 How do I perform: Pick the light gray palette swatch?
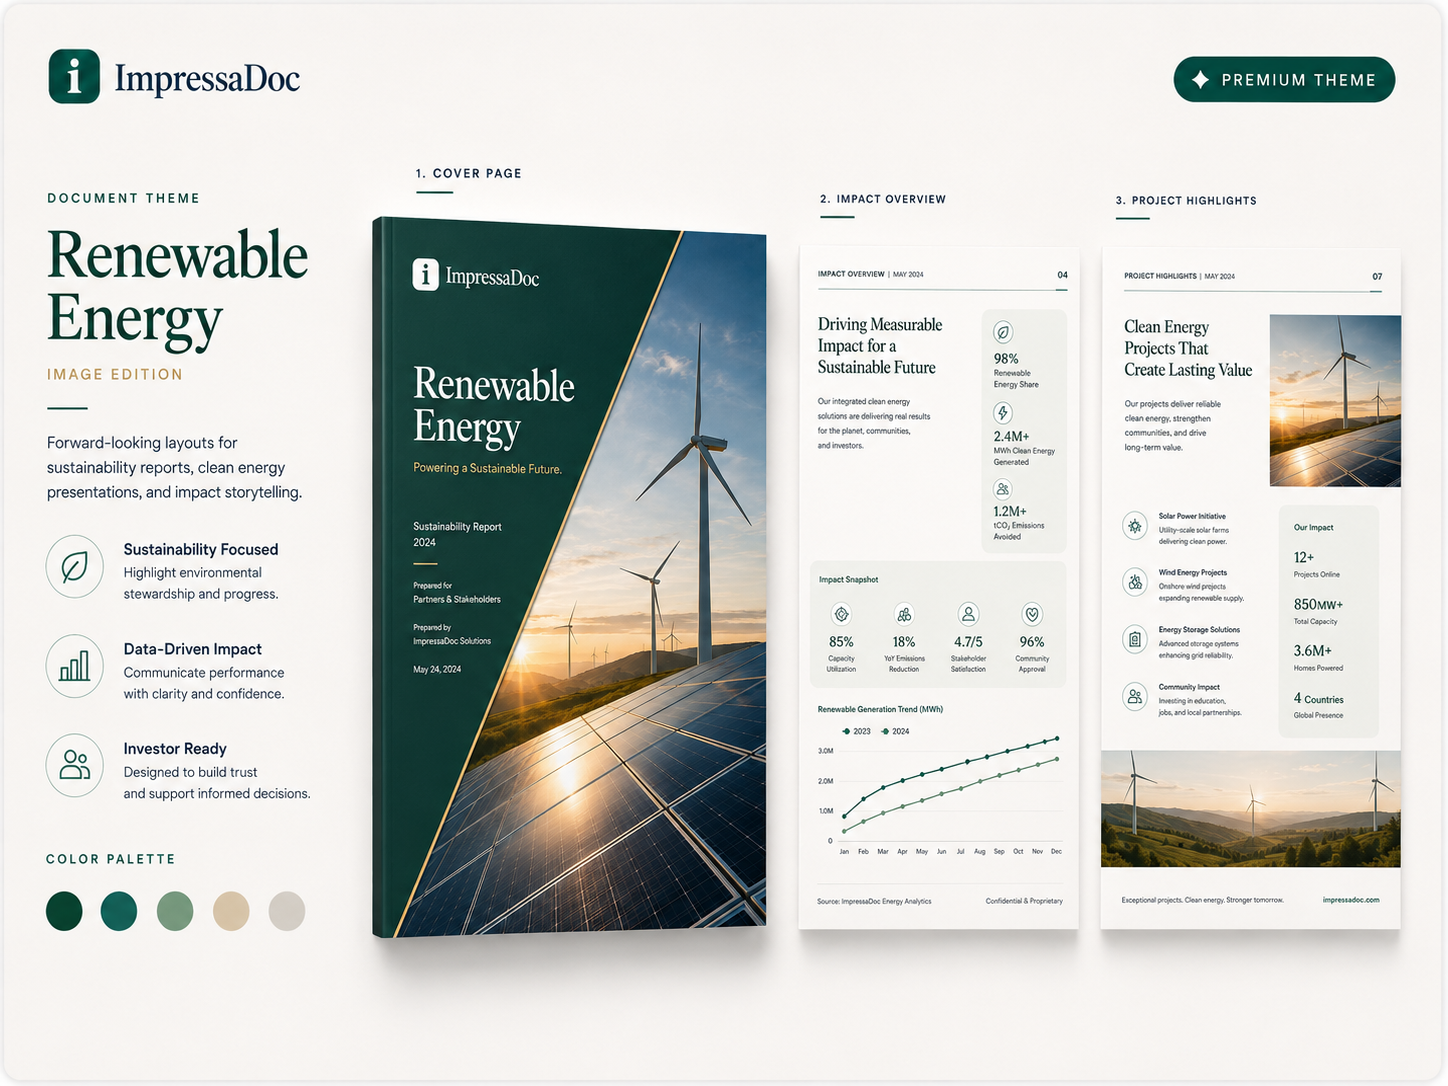287,911
